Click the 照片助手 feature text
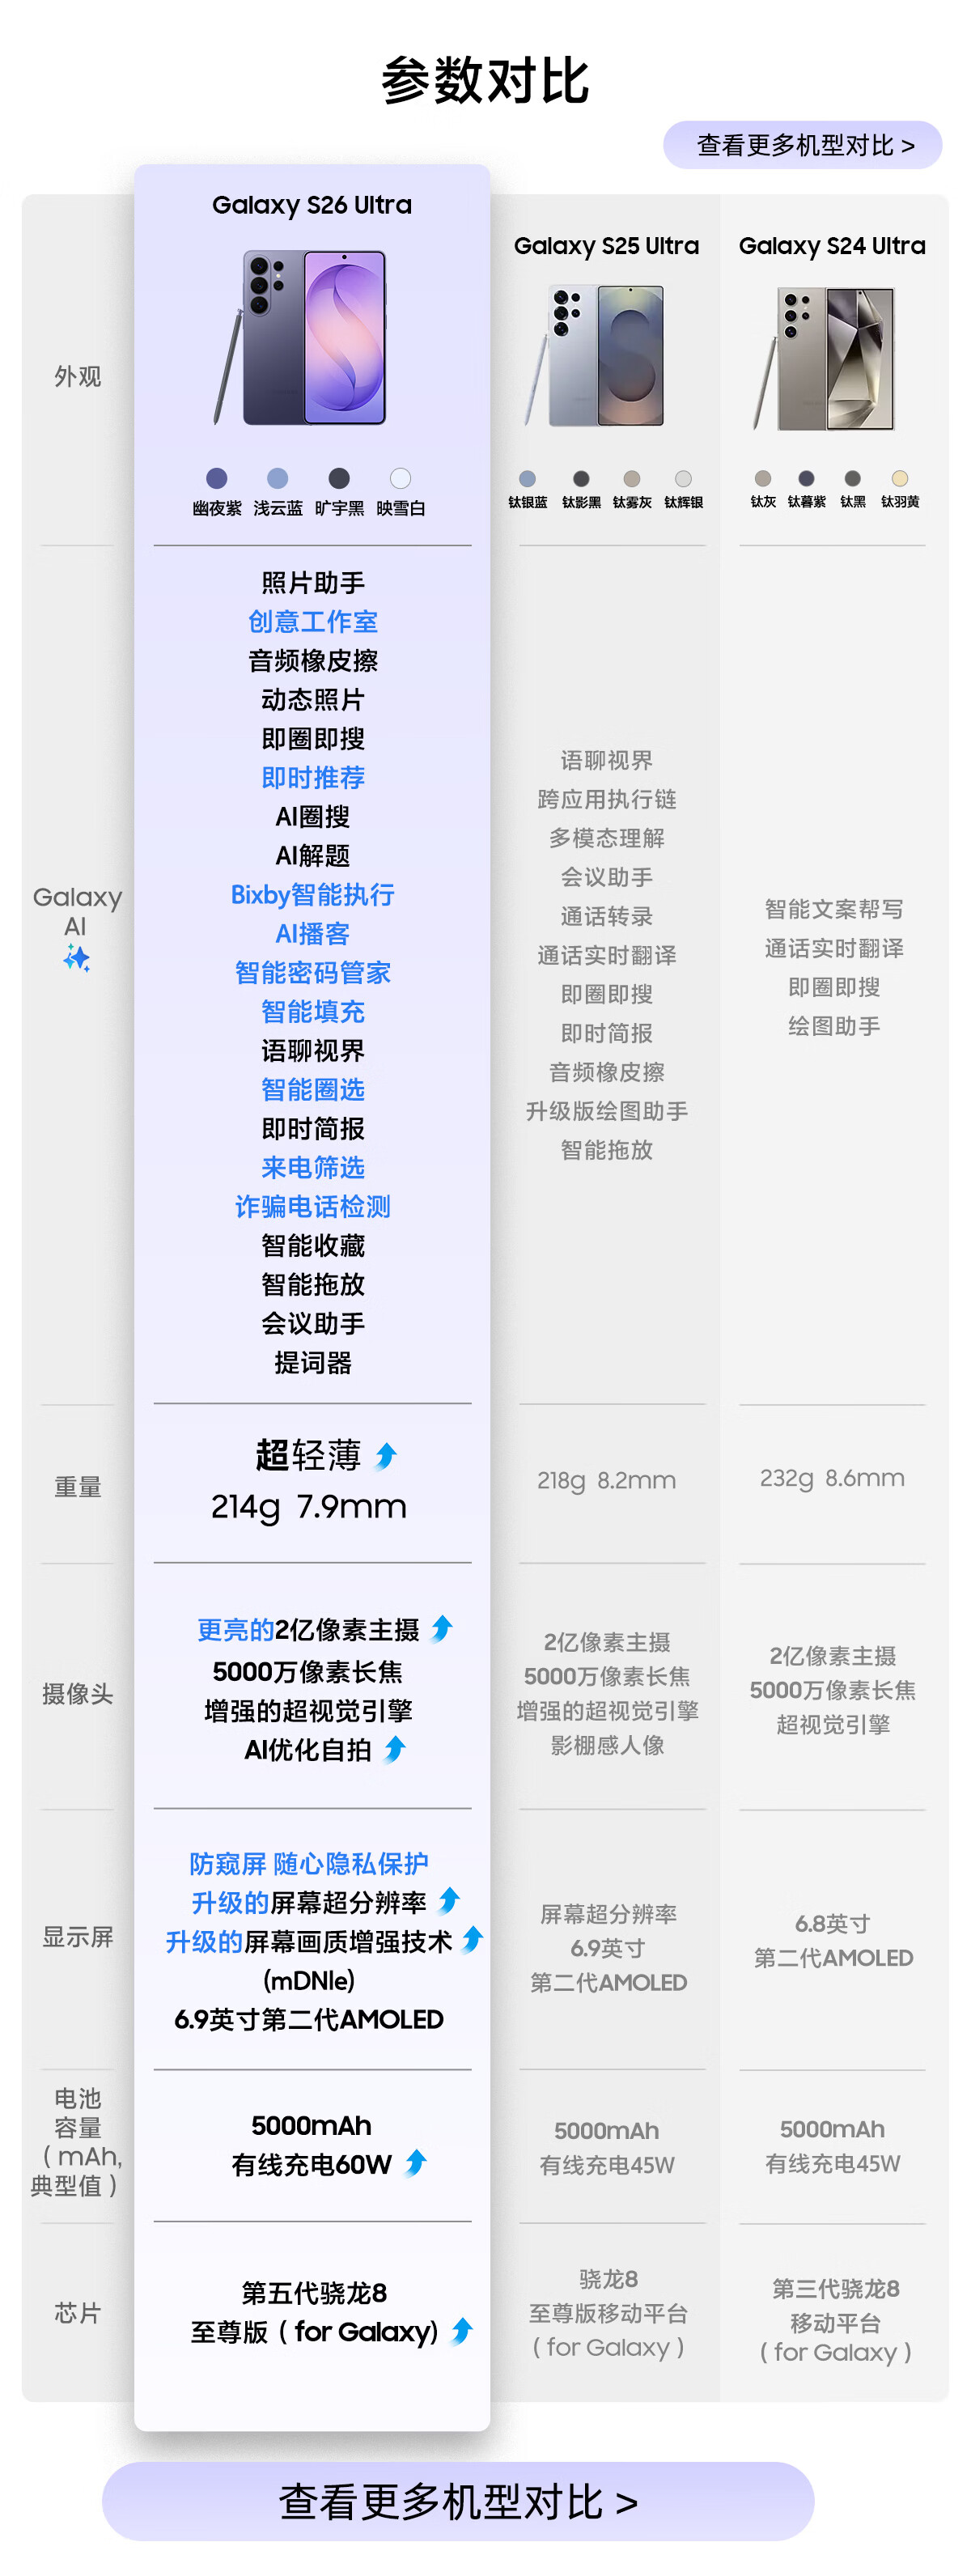Viewport: 971px width, 2576px height. tap(313, 583)
